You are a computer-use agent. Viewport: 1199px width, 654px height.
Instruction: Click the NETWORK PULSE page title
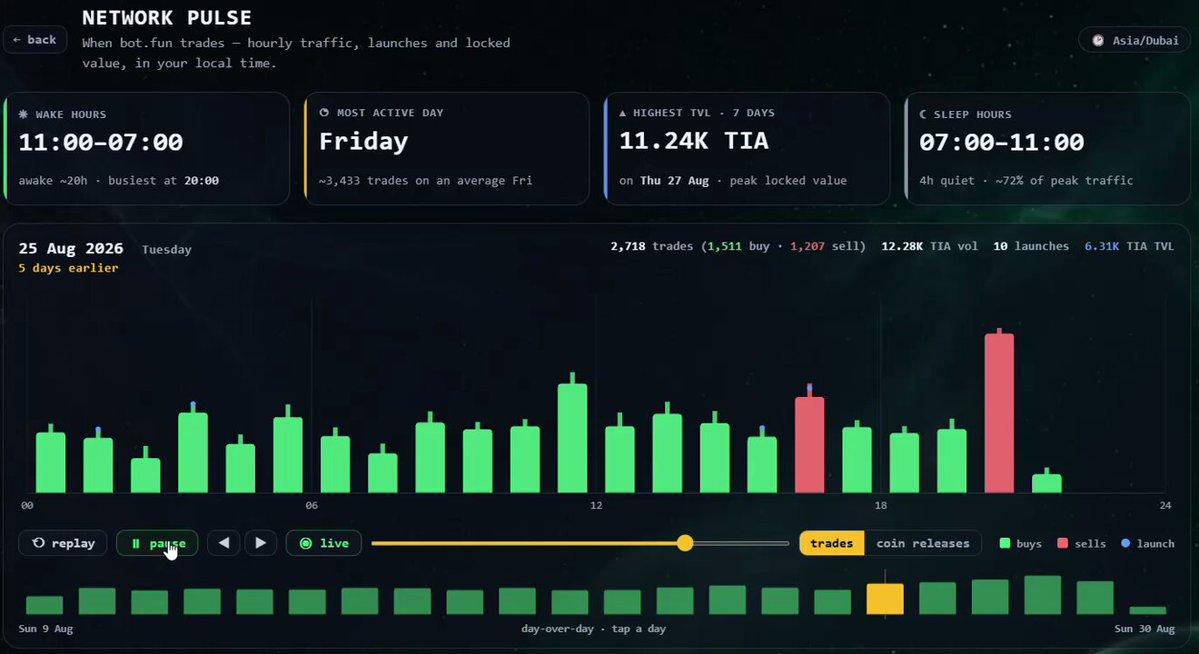point(167,18)
